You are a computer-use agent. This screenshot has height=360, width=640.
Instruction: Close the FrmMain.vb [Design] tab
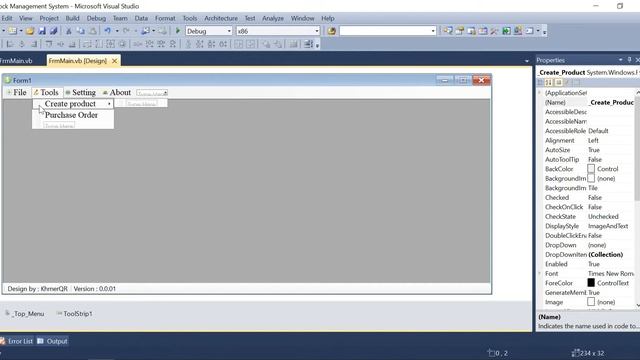[115, 61]
